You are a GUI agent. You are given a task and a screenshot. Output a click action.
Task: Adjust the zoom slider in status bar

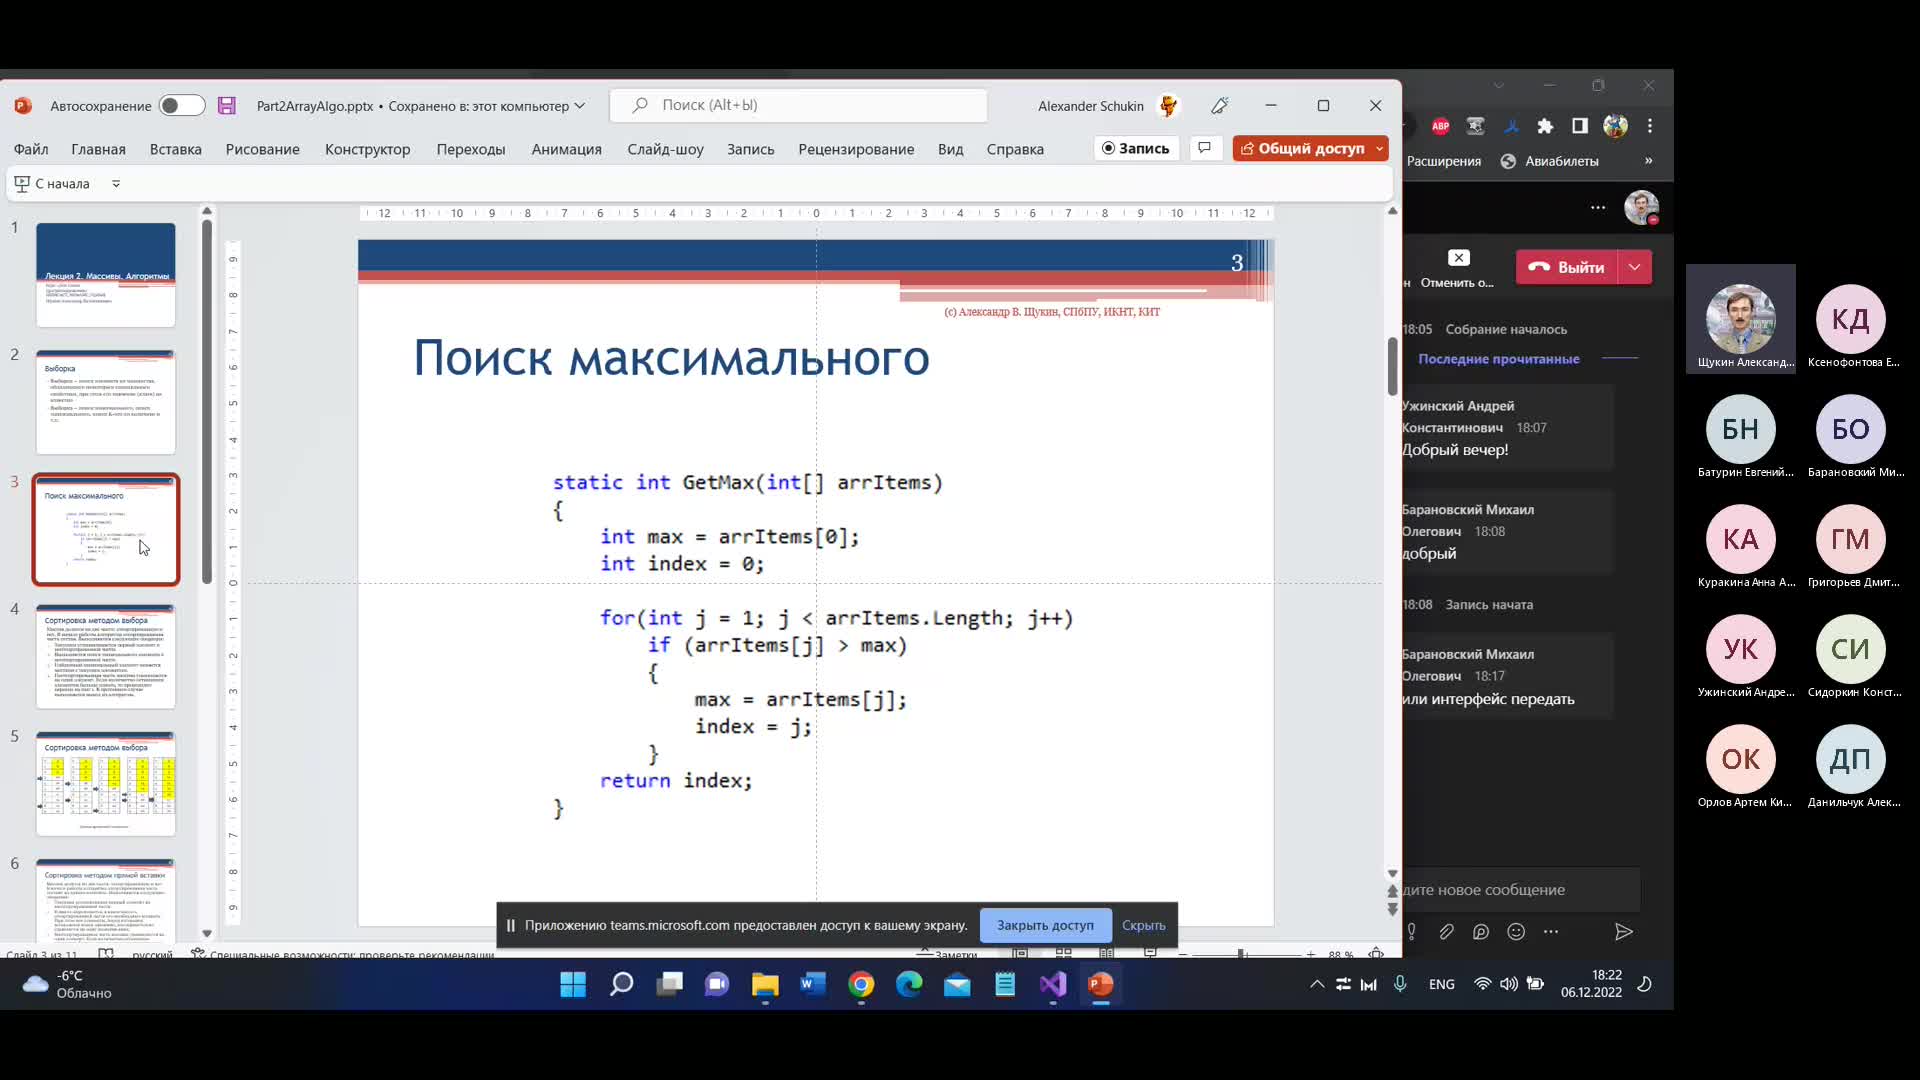coord(1241,954)
